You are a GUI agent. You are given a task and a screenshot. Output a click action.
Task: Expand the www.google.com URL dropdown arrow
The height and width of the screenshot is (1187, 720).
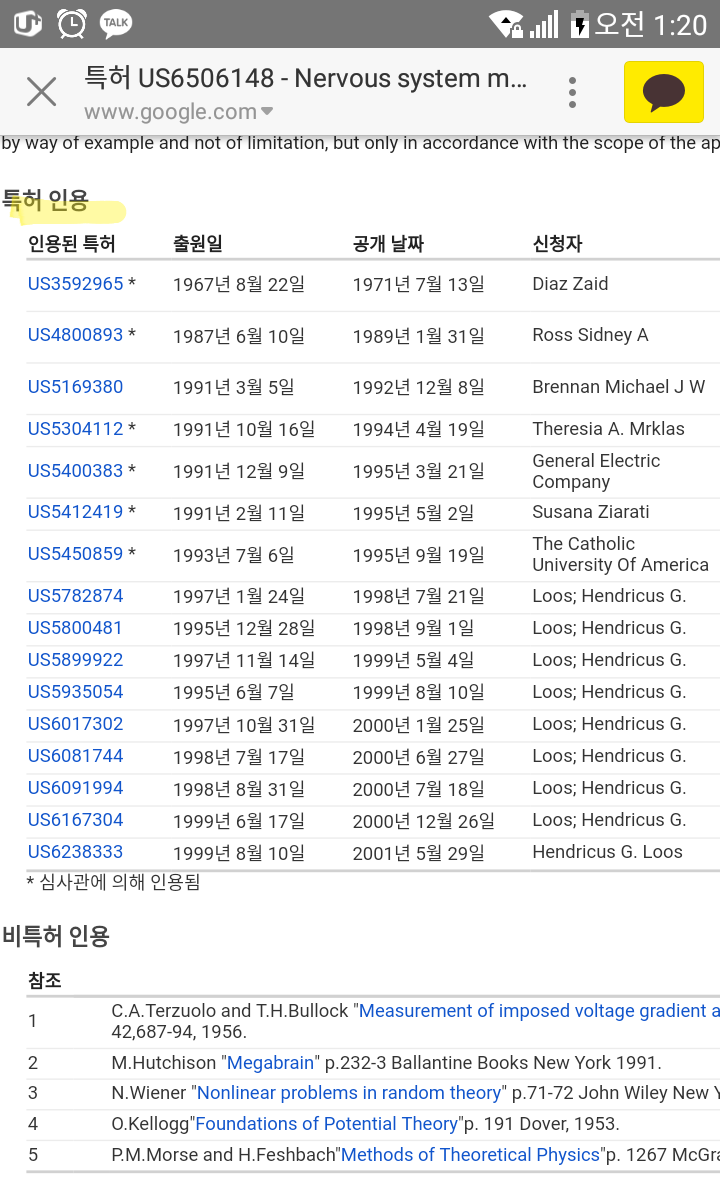point(267,112)
